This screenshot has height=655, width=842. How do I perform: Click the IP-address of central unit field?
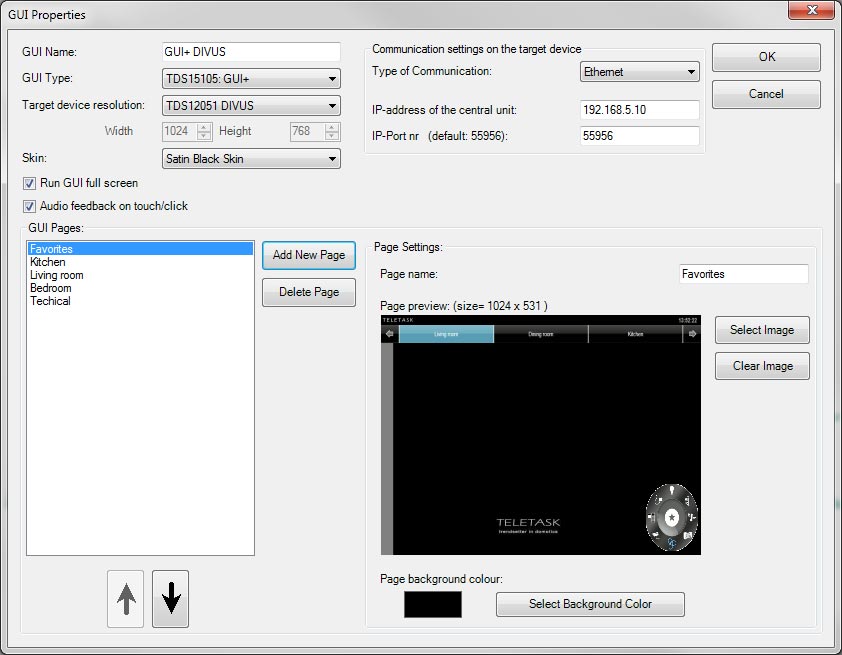pyautogui.click(x=639, y=110)
